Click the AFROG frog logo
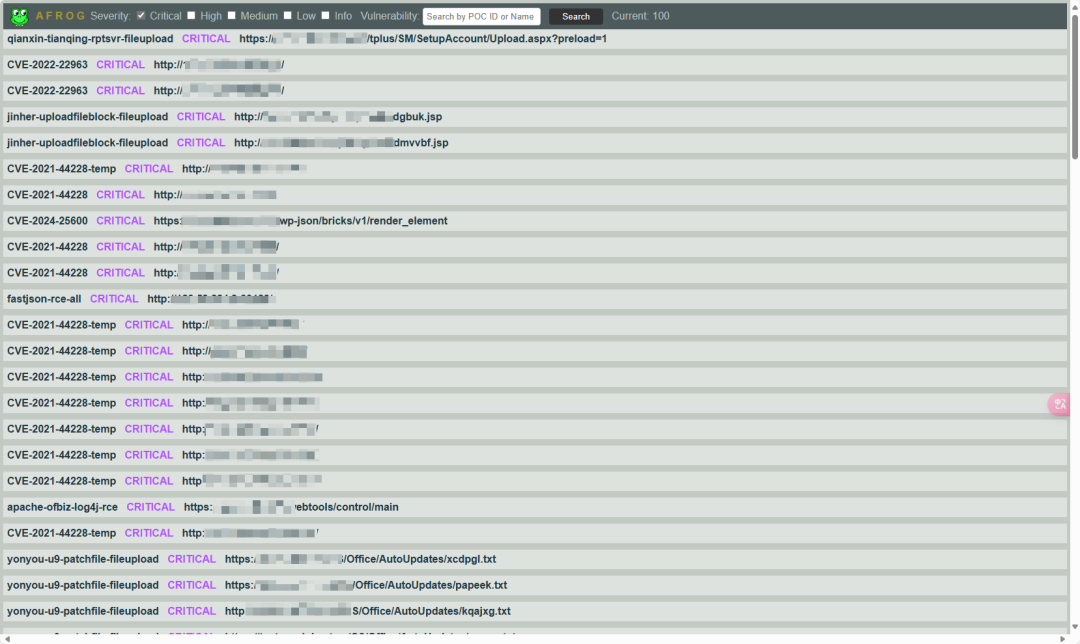Viewport: 1080px width, 644px height. click(x=18, y=16)
